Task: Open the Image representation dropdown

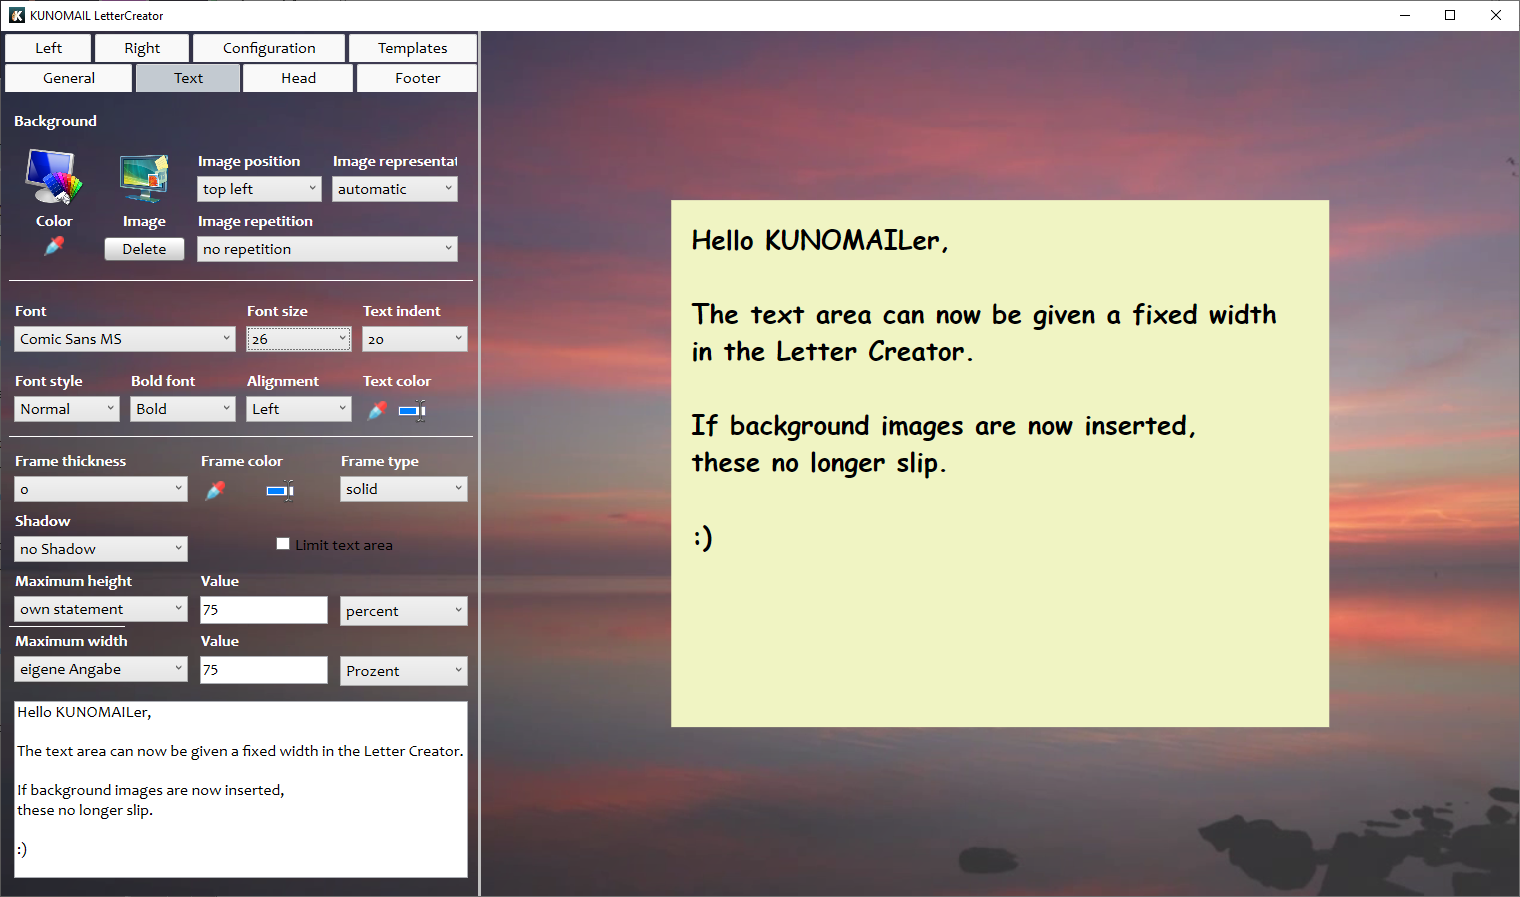Action: [x=395, y=189]
